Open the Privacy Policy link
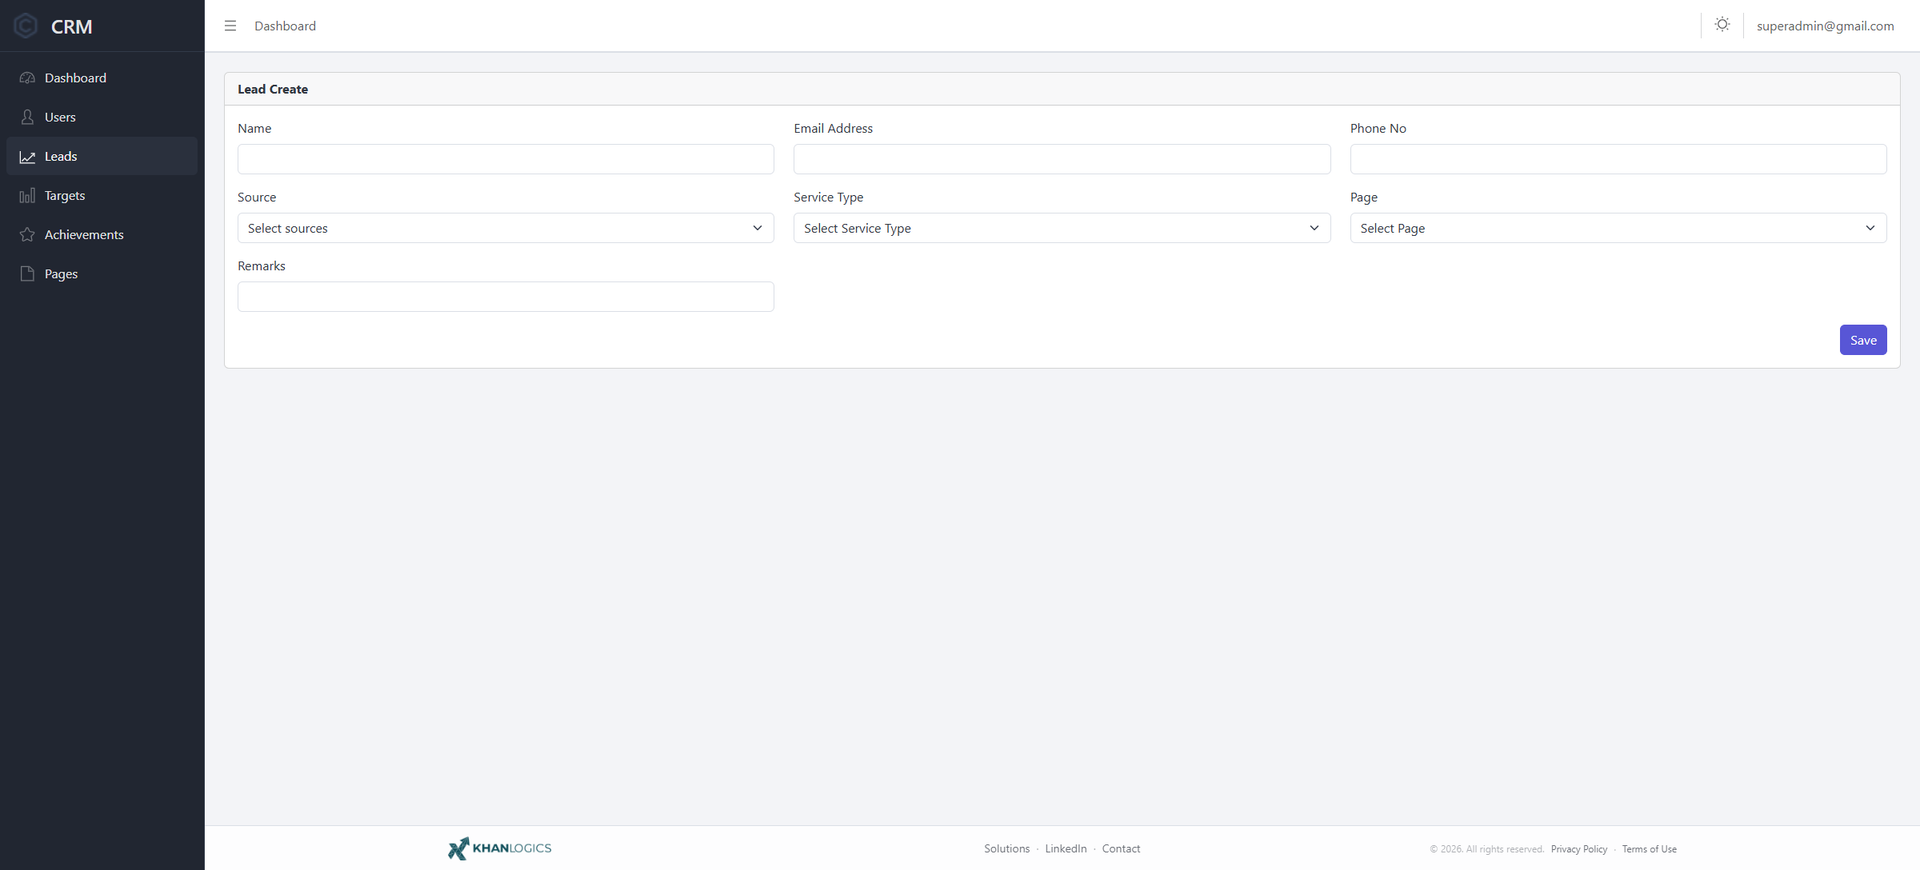Image resolution: width=1920 pixels, height=870 pixels. [x=1579, y=849]
